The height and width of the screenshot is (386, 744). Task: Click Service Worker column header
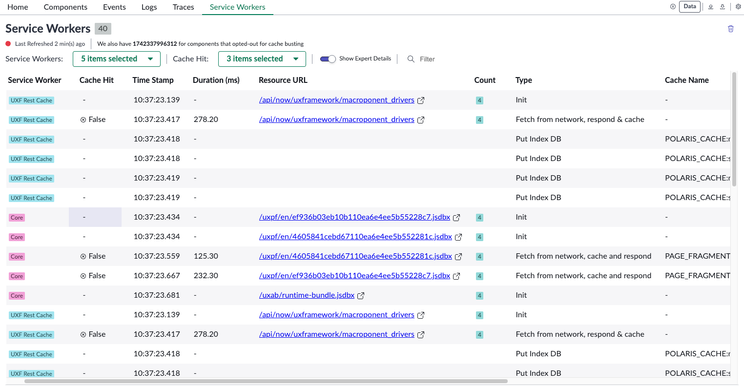coord(35,80)
